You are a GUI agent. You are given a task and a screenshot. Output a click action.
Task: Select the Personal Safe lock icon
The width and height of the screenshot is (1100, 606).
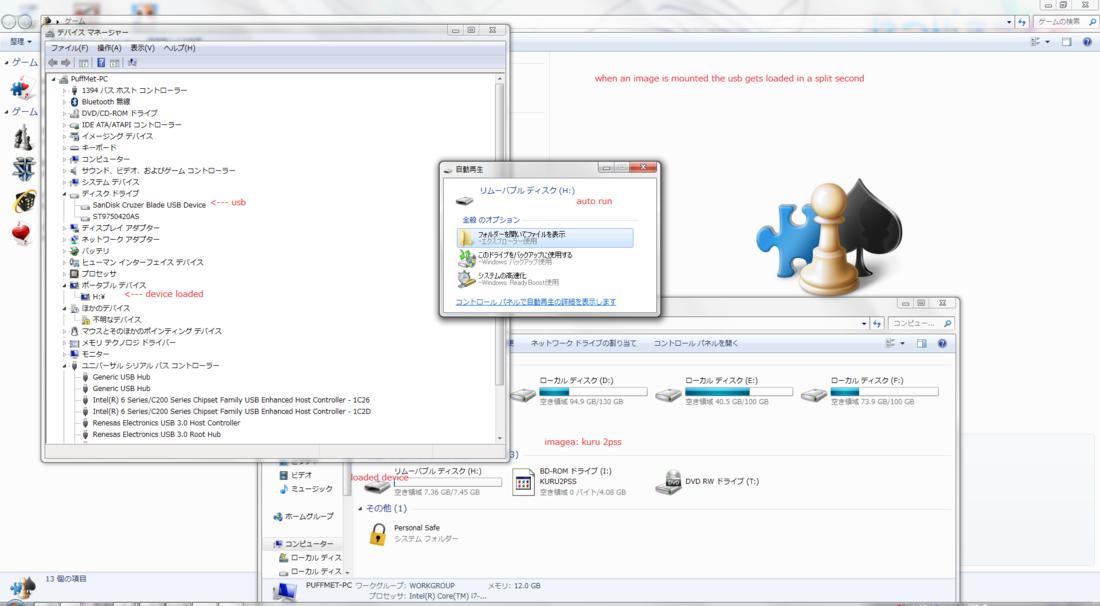coord(377,533)
